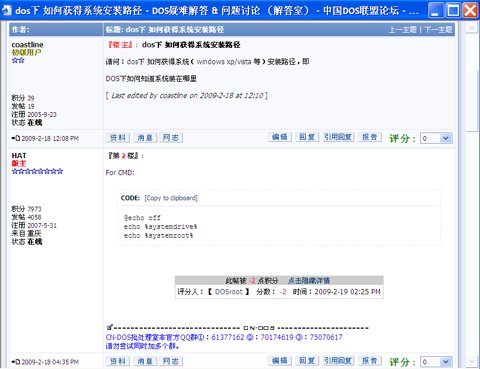Click 报告 button in HAT's post
Screen dimensions: 480x369
[x=370, y=360]
